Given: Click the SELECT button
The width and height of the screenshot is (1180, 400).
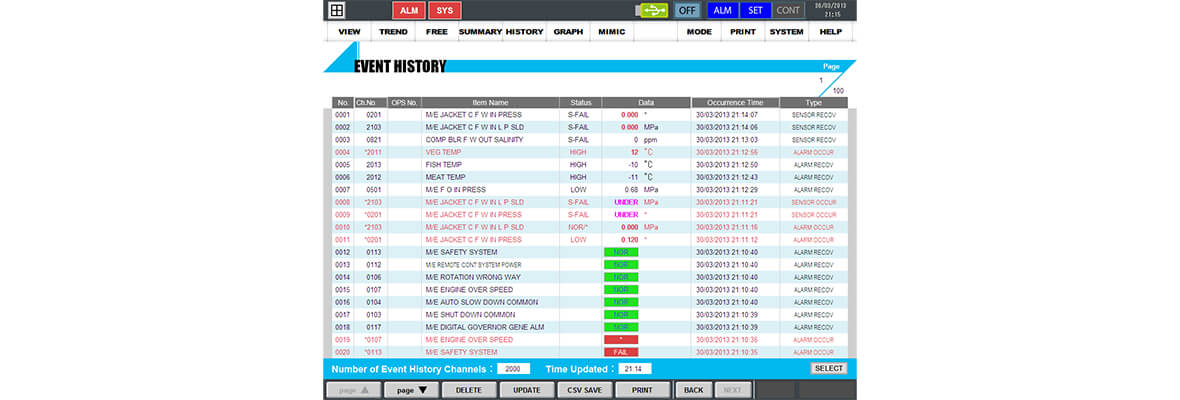Looking at the screenshot, I should pyautogui.click(x=828, y=368).
